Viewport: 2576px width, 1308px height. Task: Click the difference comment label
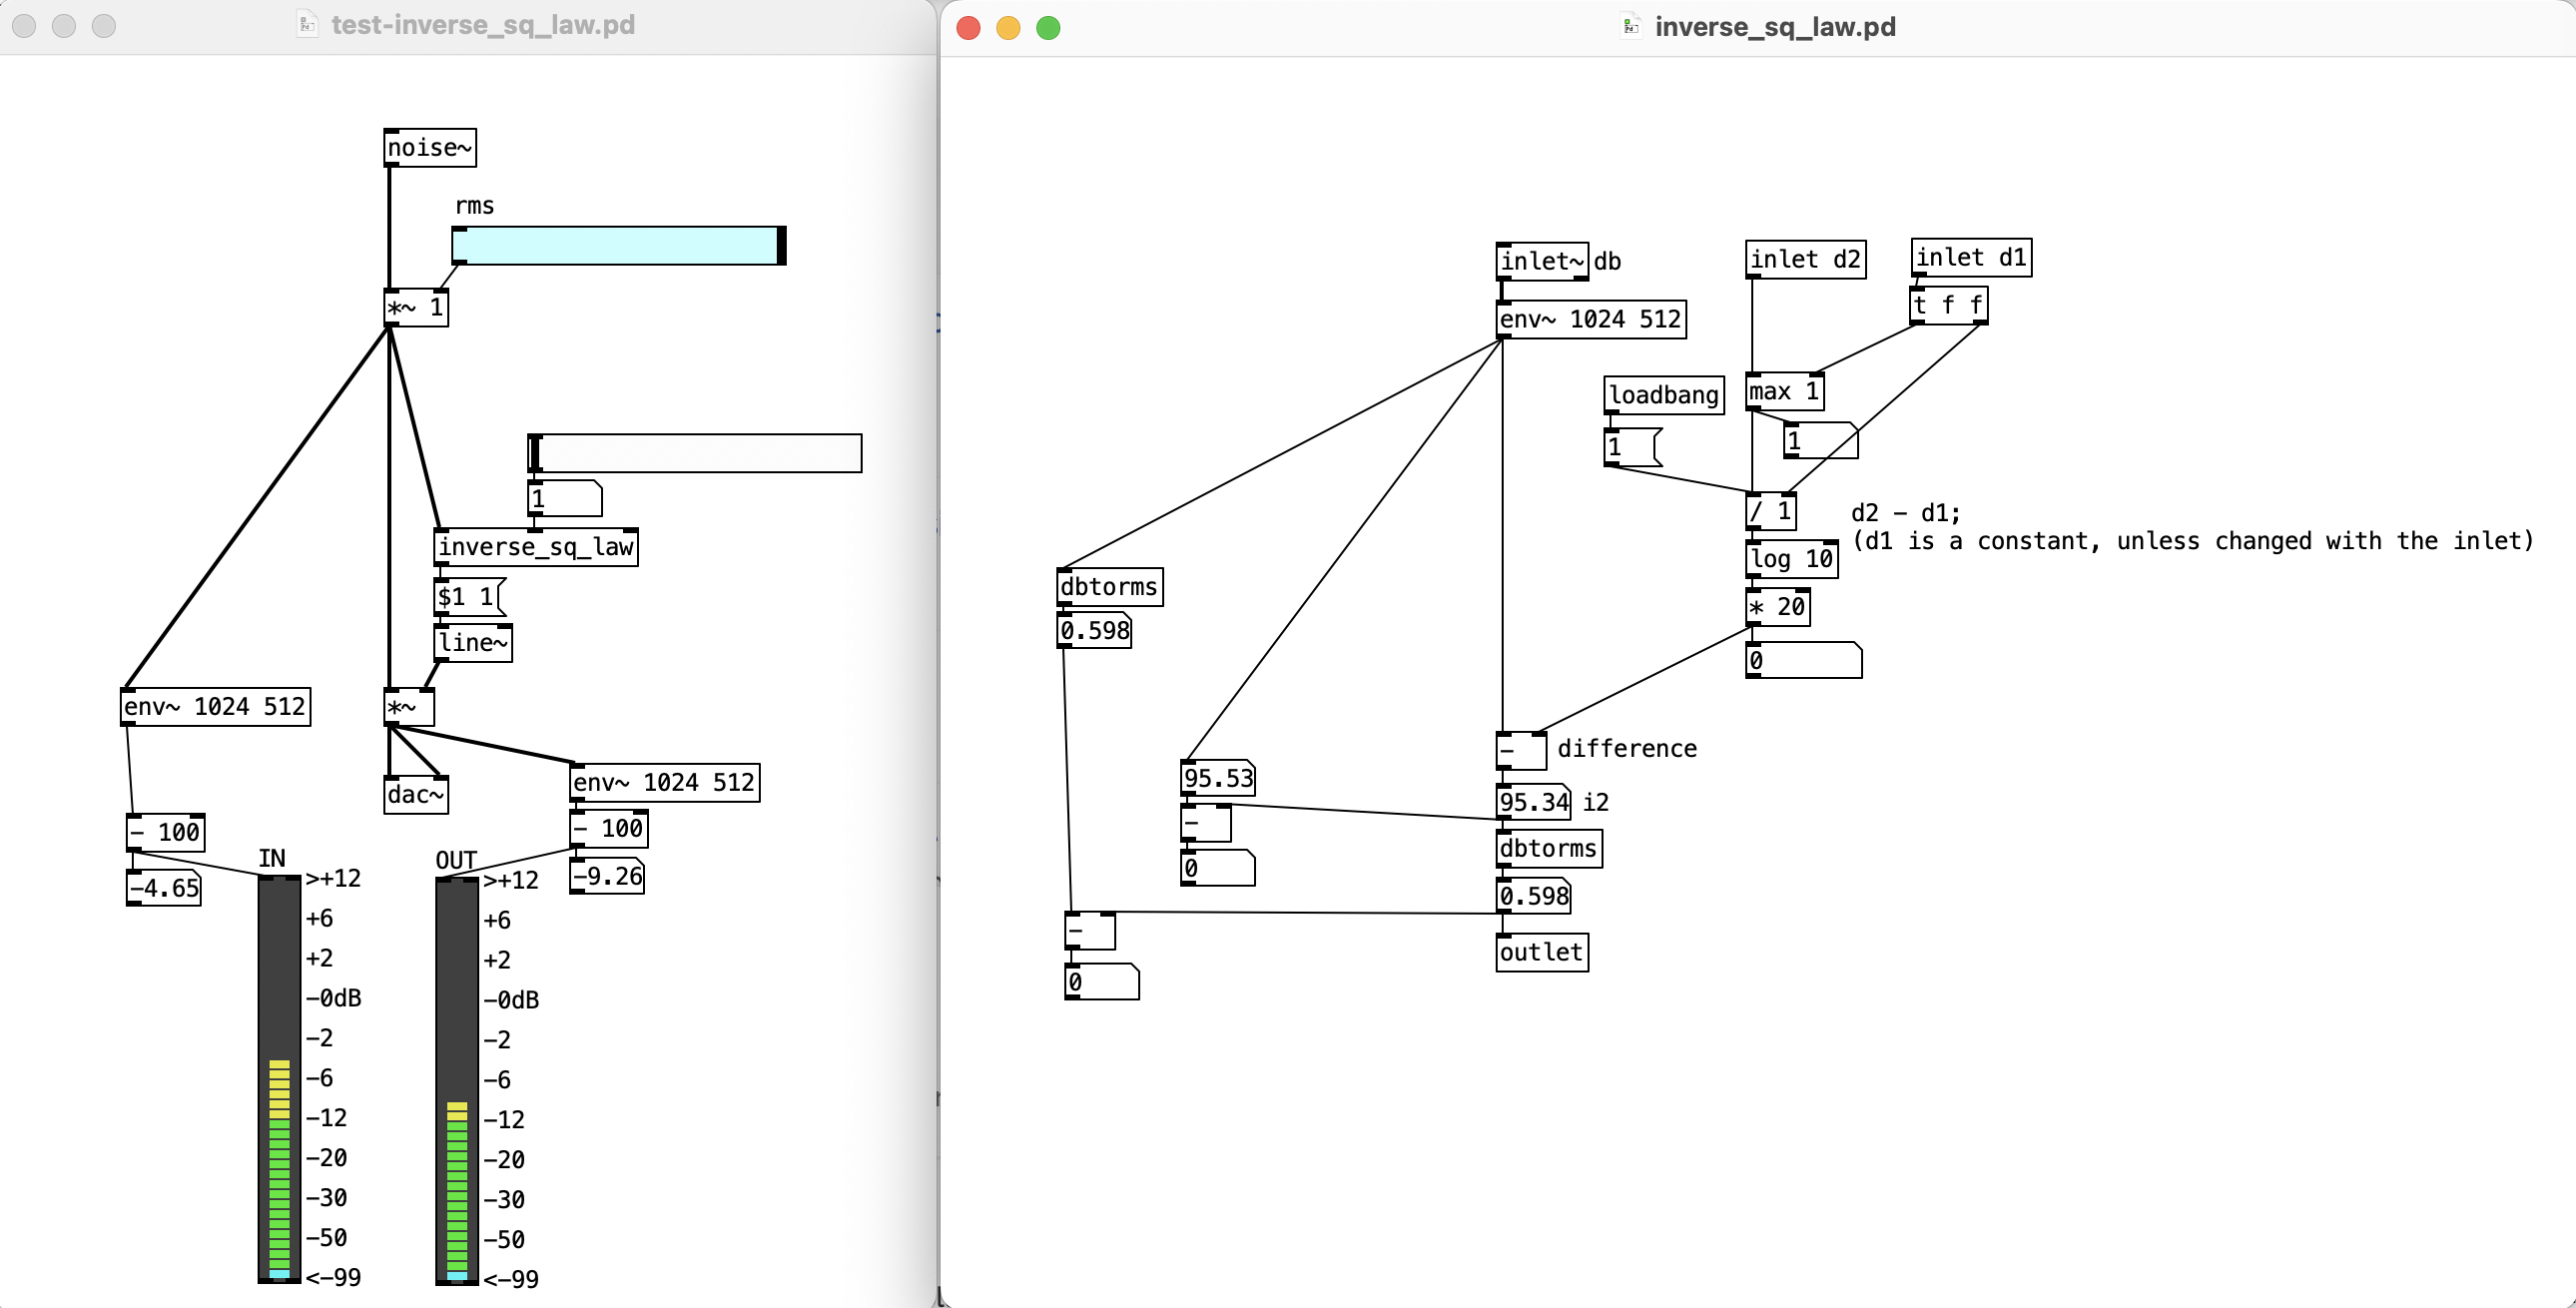[x=1627, y=749]
